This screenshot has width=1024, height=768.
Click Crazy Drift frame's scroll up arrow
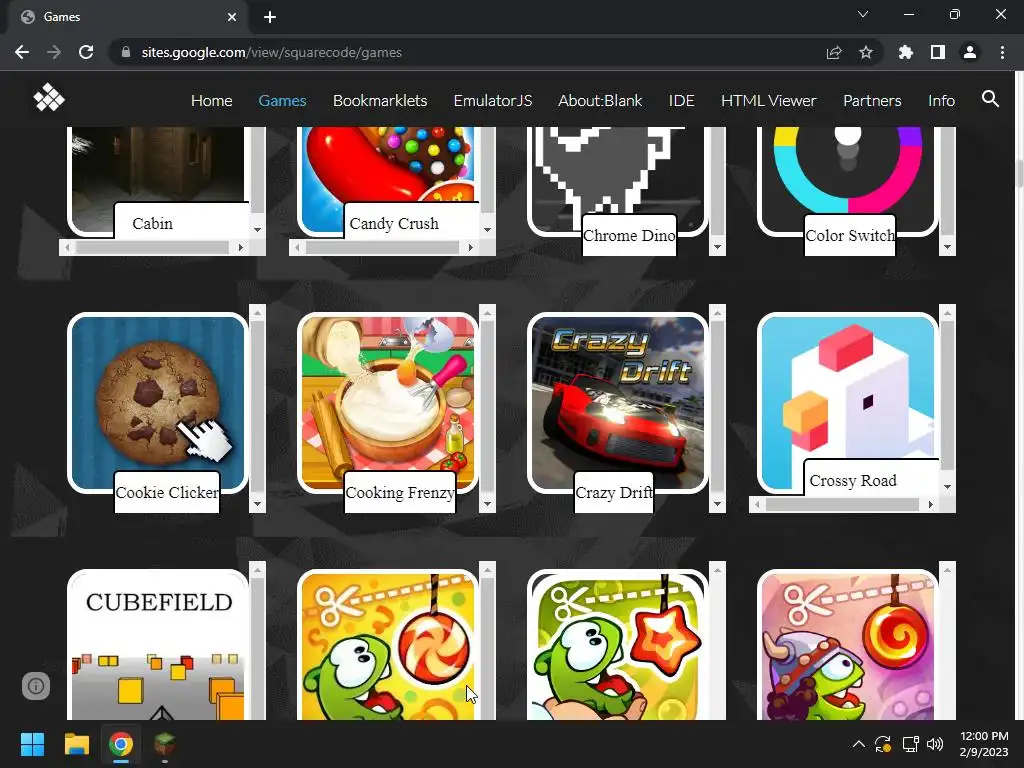[x=717, y=313]
